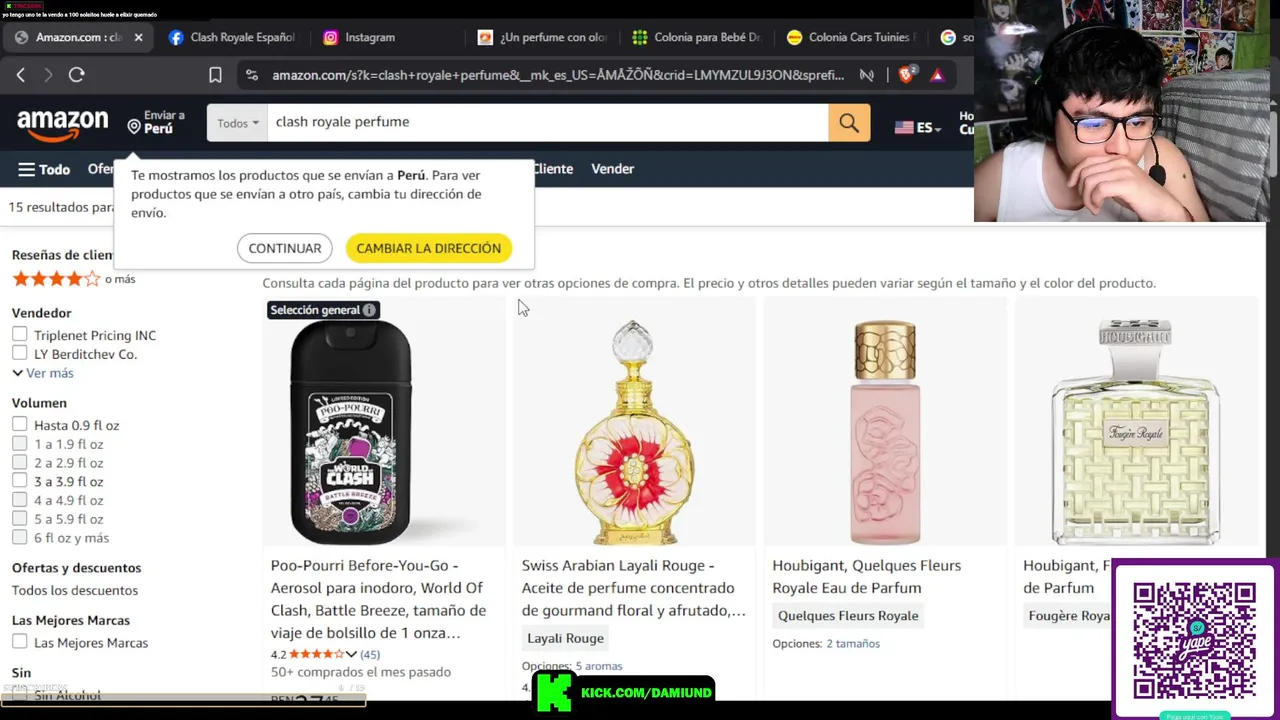Click the info icon beside Selección general
Screen dimensions: 1280x720
coord(369,310)
